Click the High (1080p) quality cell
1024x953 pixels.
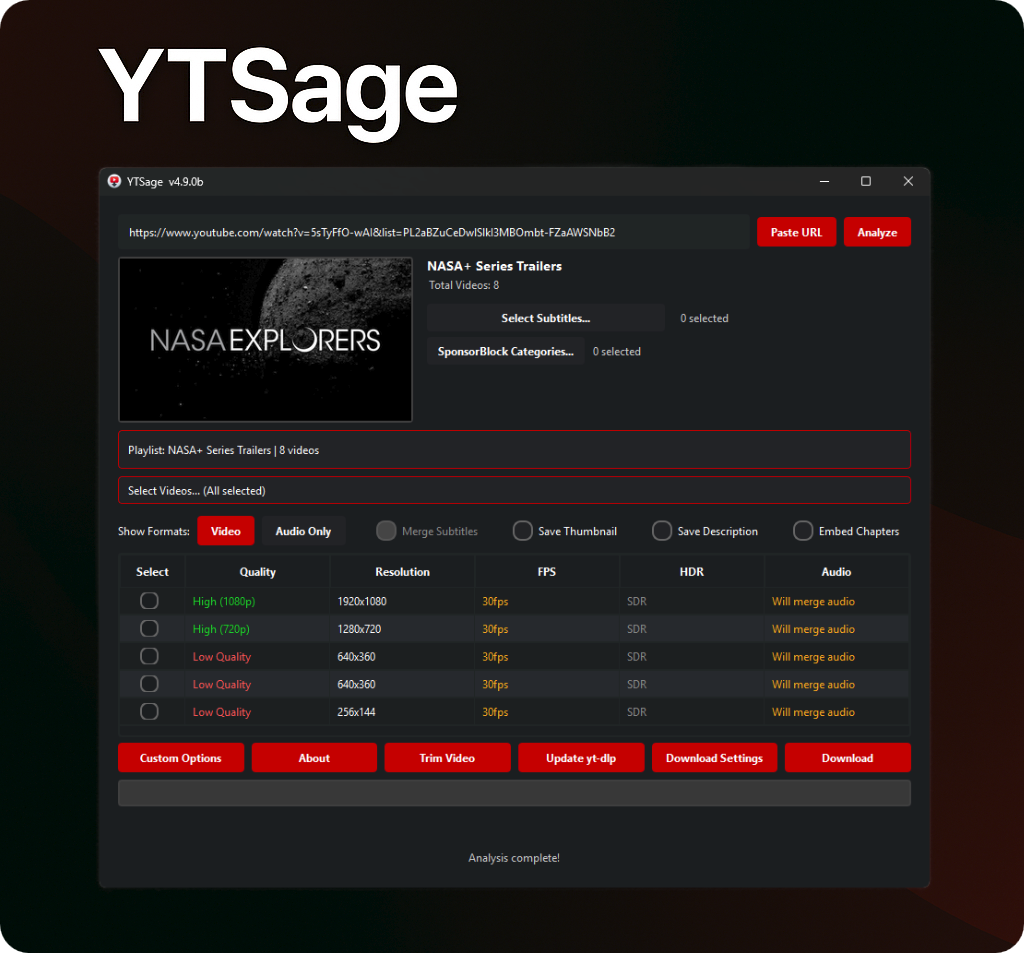tap(257, 601)
